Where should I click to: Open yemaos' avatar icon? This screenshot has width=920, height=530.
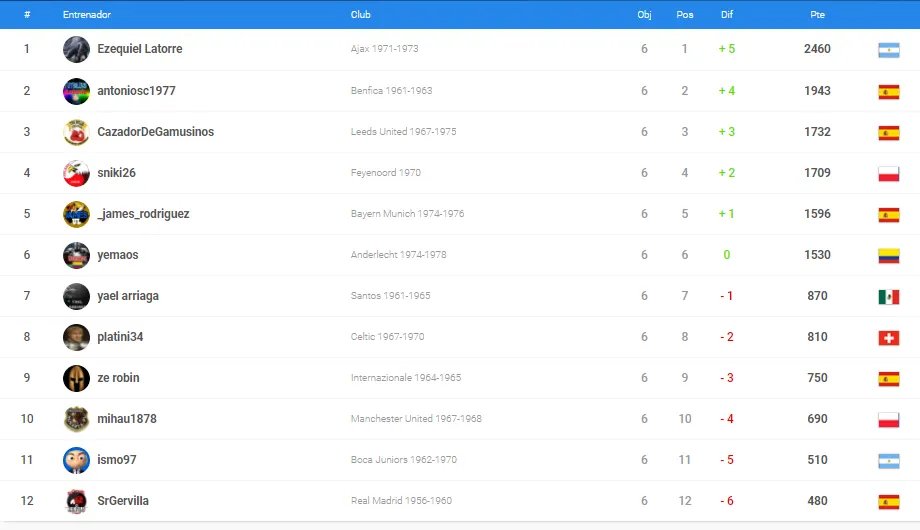(x=76, y=255)
